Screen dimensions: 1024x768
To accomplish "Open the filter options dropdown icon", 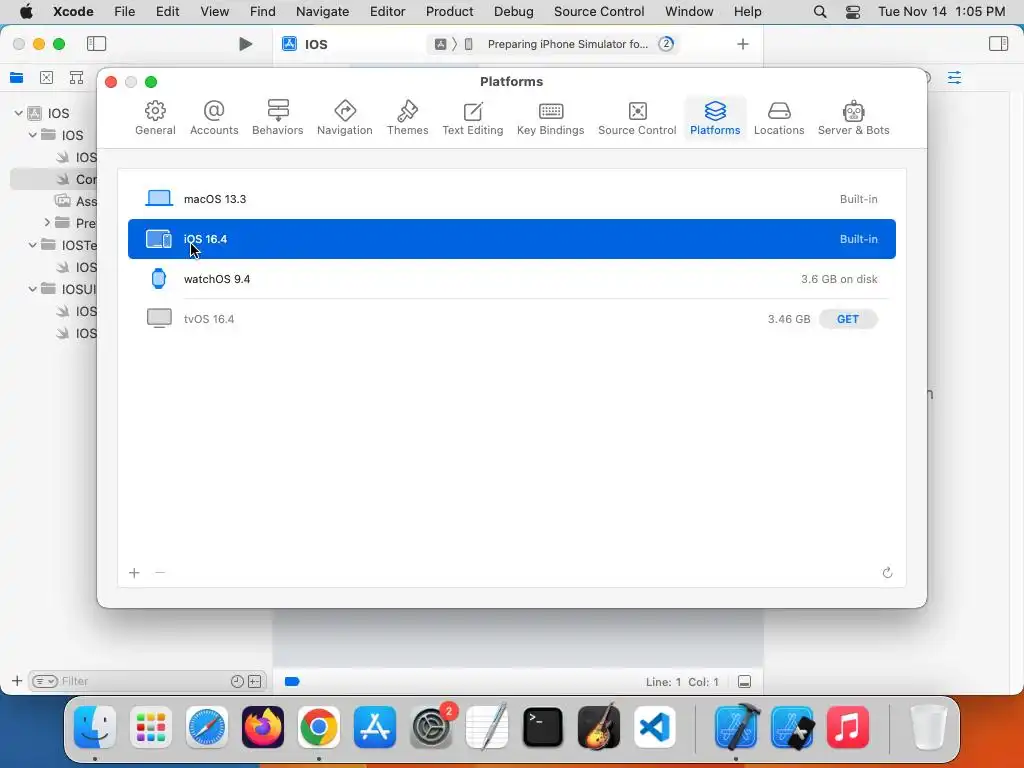I will click(45, 681).
